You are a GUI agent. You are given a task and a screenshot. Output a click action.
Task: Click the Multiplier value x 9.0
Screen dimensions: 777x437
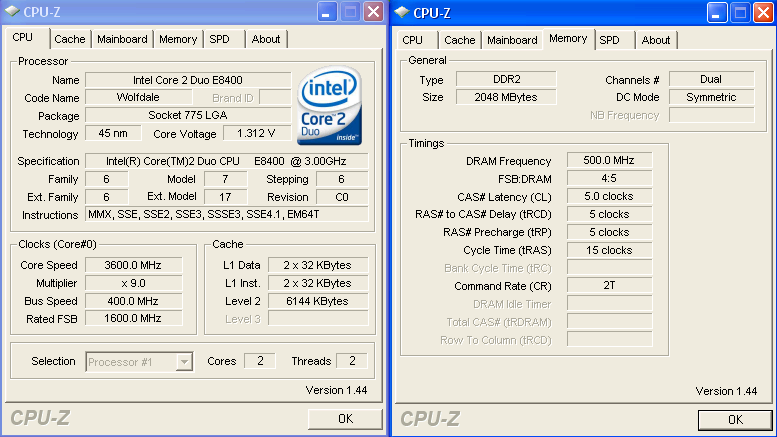point(133,283)
